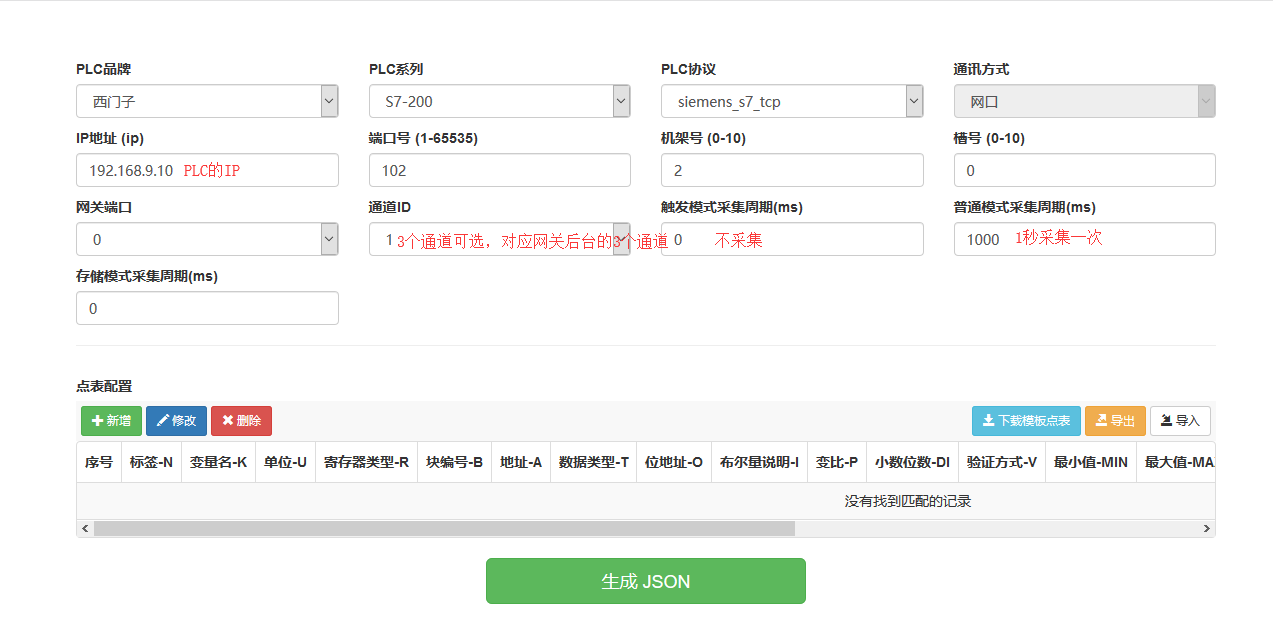Open the PLC系列 series dropdown
Viewport: 1273px width, 628px height.
point(499,101)
